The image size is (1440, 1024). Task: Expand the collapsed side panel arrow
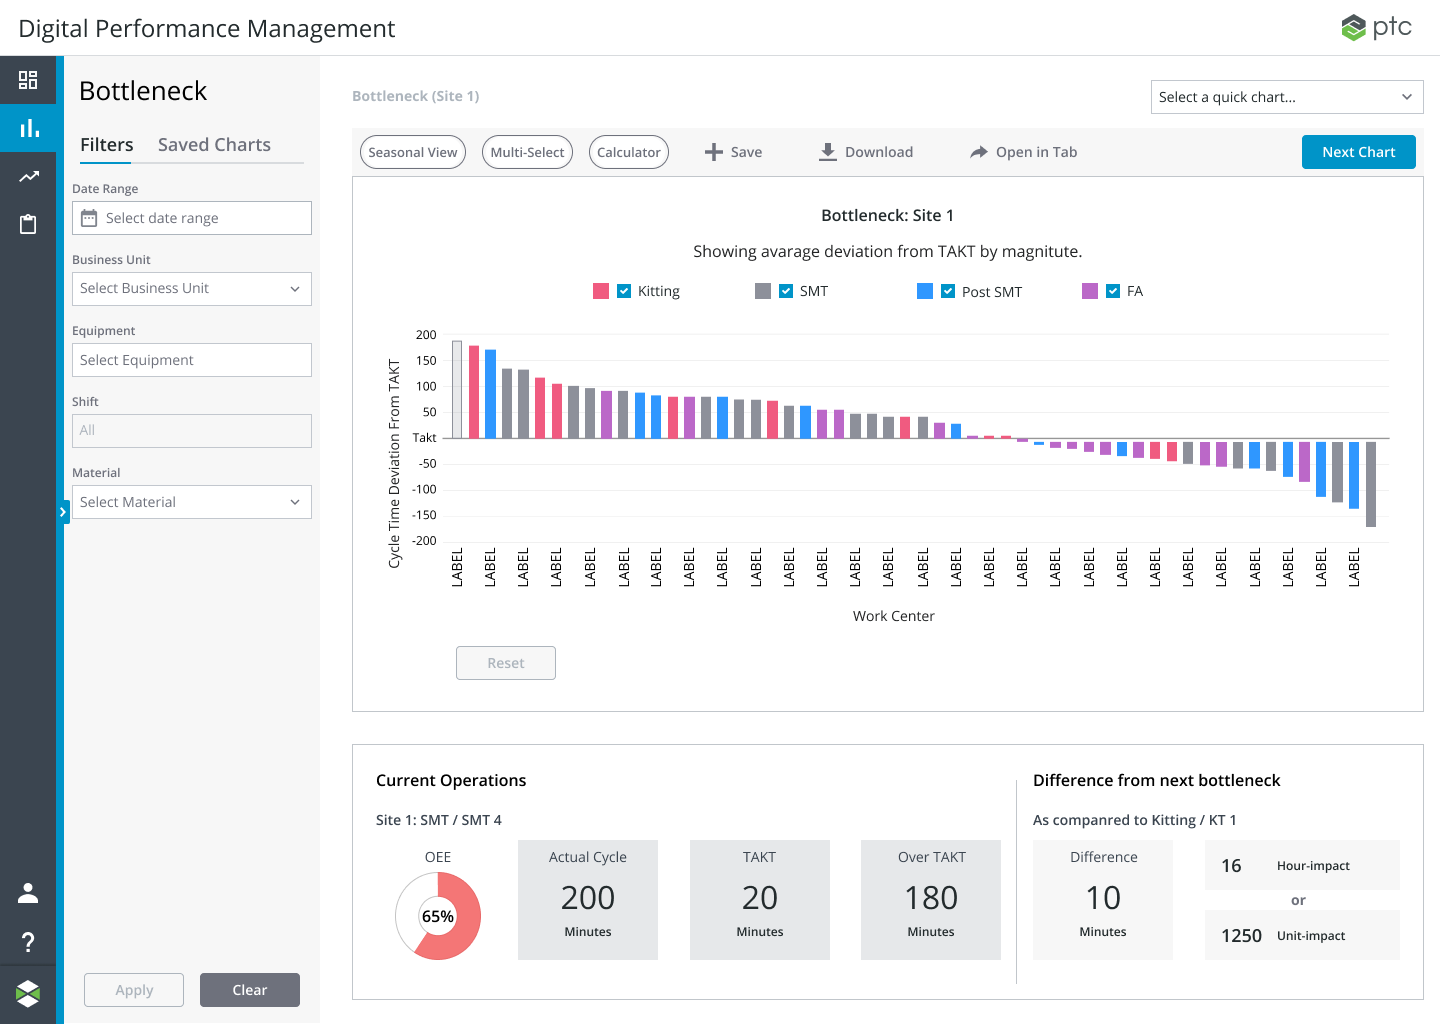coord(62,512)
